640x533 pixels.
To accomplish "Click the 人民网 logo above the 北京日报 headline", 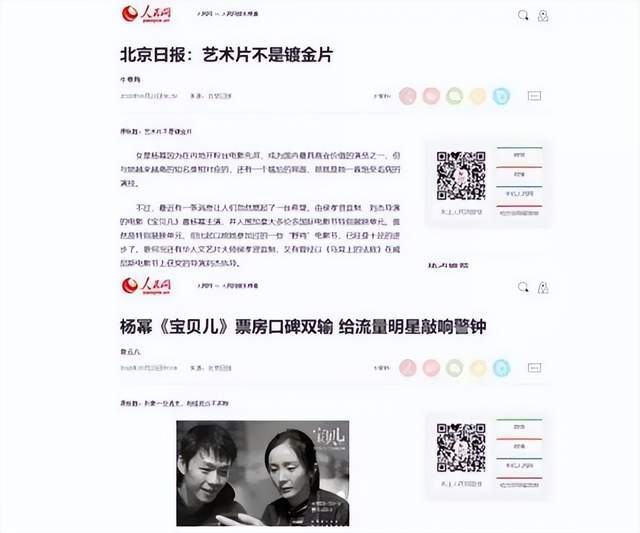I will click(147, 14).
